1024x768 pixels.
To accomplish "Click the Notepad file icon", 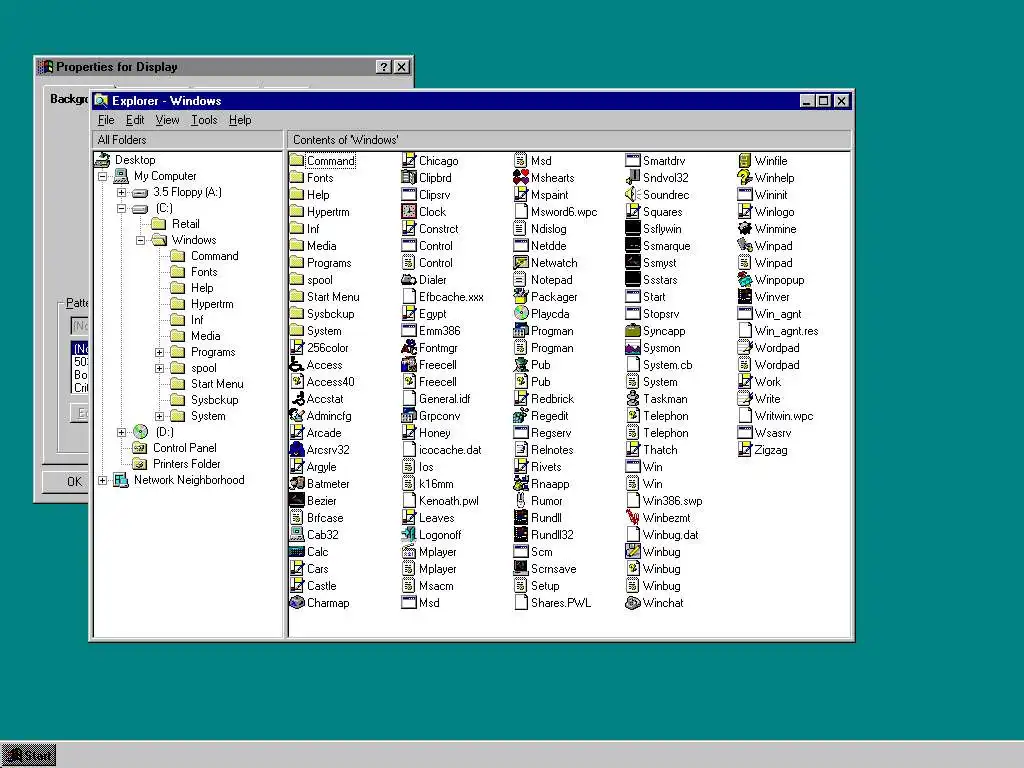I will click(520, 280).
